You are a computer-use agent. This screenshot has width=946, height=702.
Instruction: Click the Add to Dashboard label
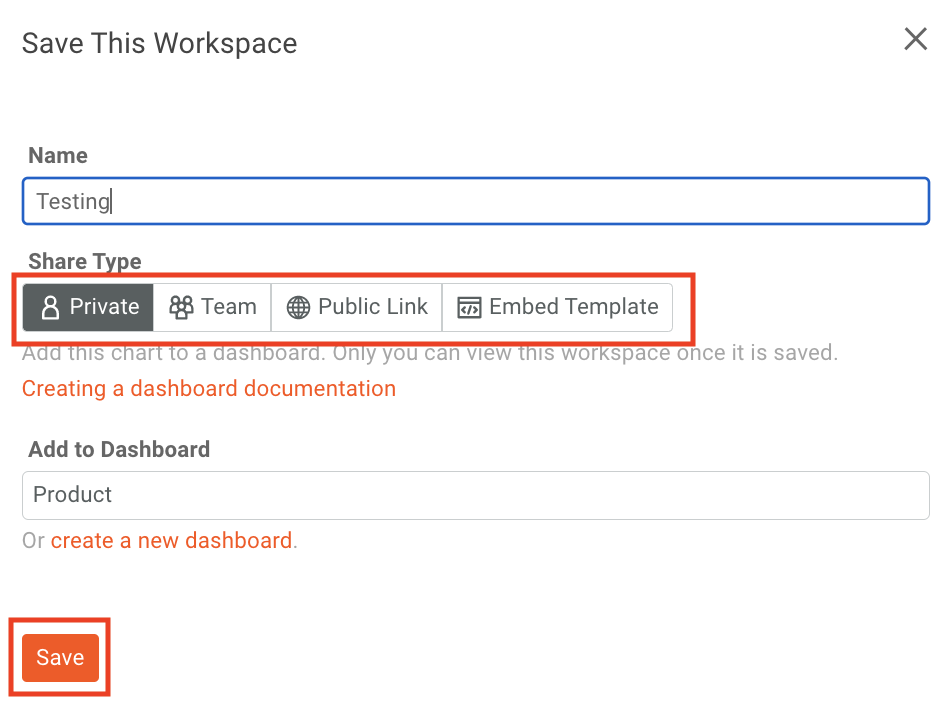(x=119, y=450)
